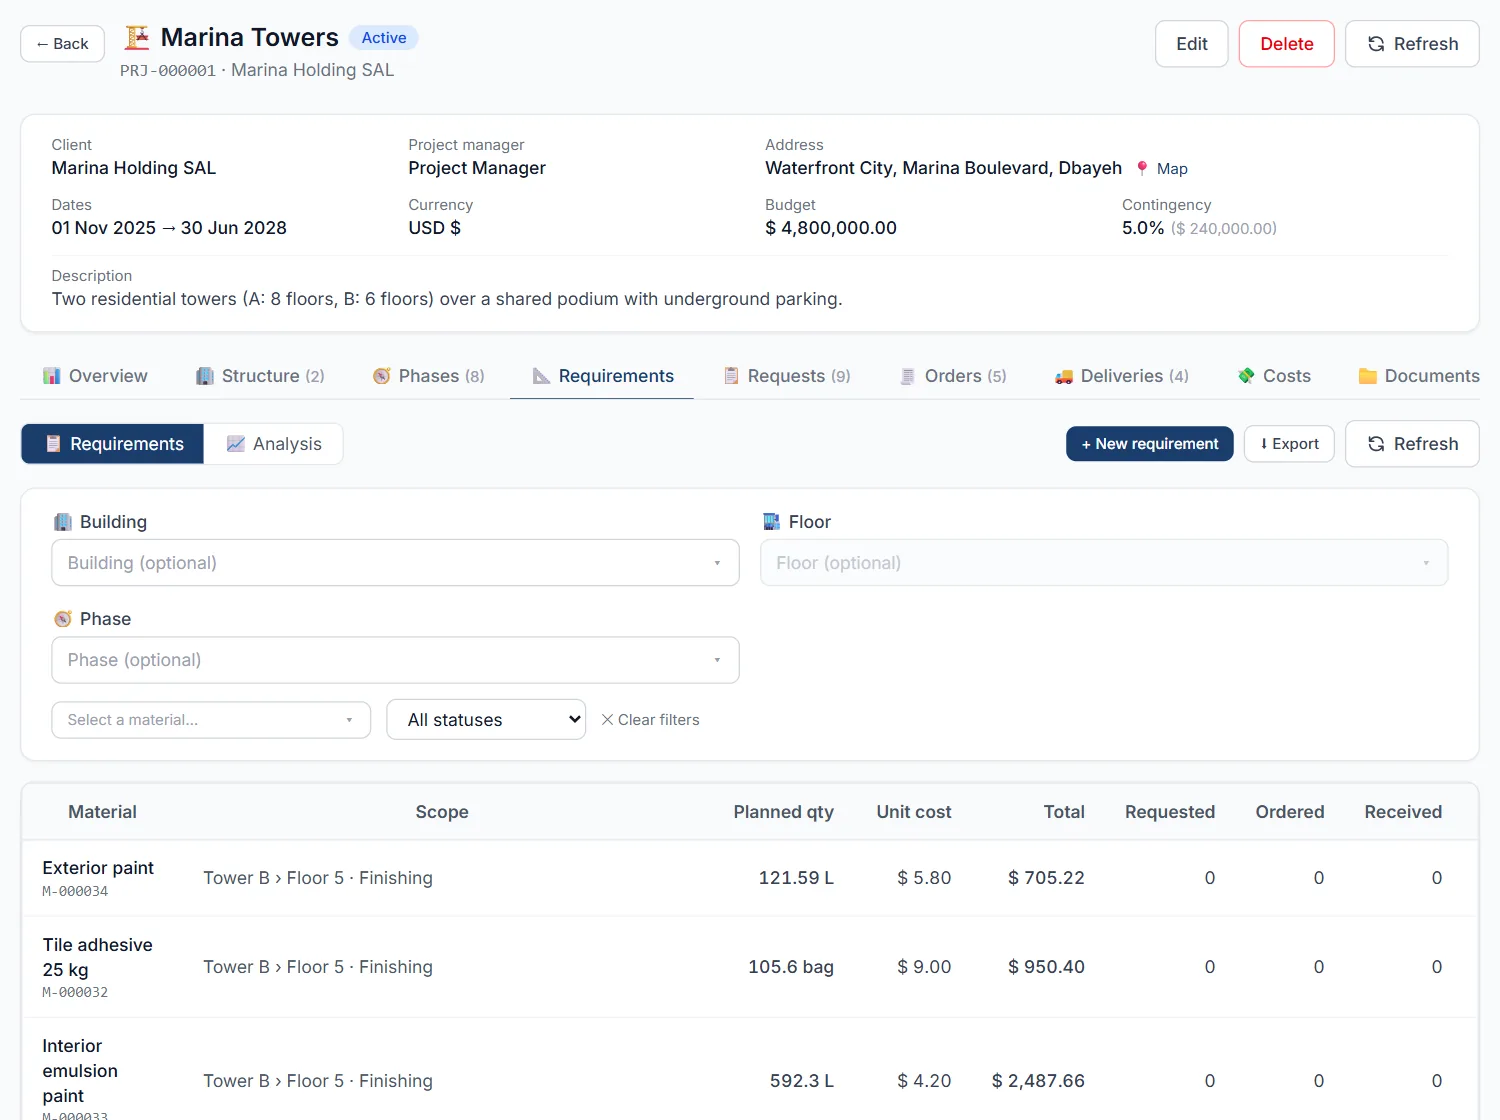1500x1120 pixels.
Task: Click the Planned qty column header
Action: pyautogui.click(x=783, y=812)
